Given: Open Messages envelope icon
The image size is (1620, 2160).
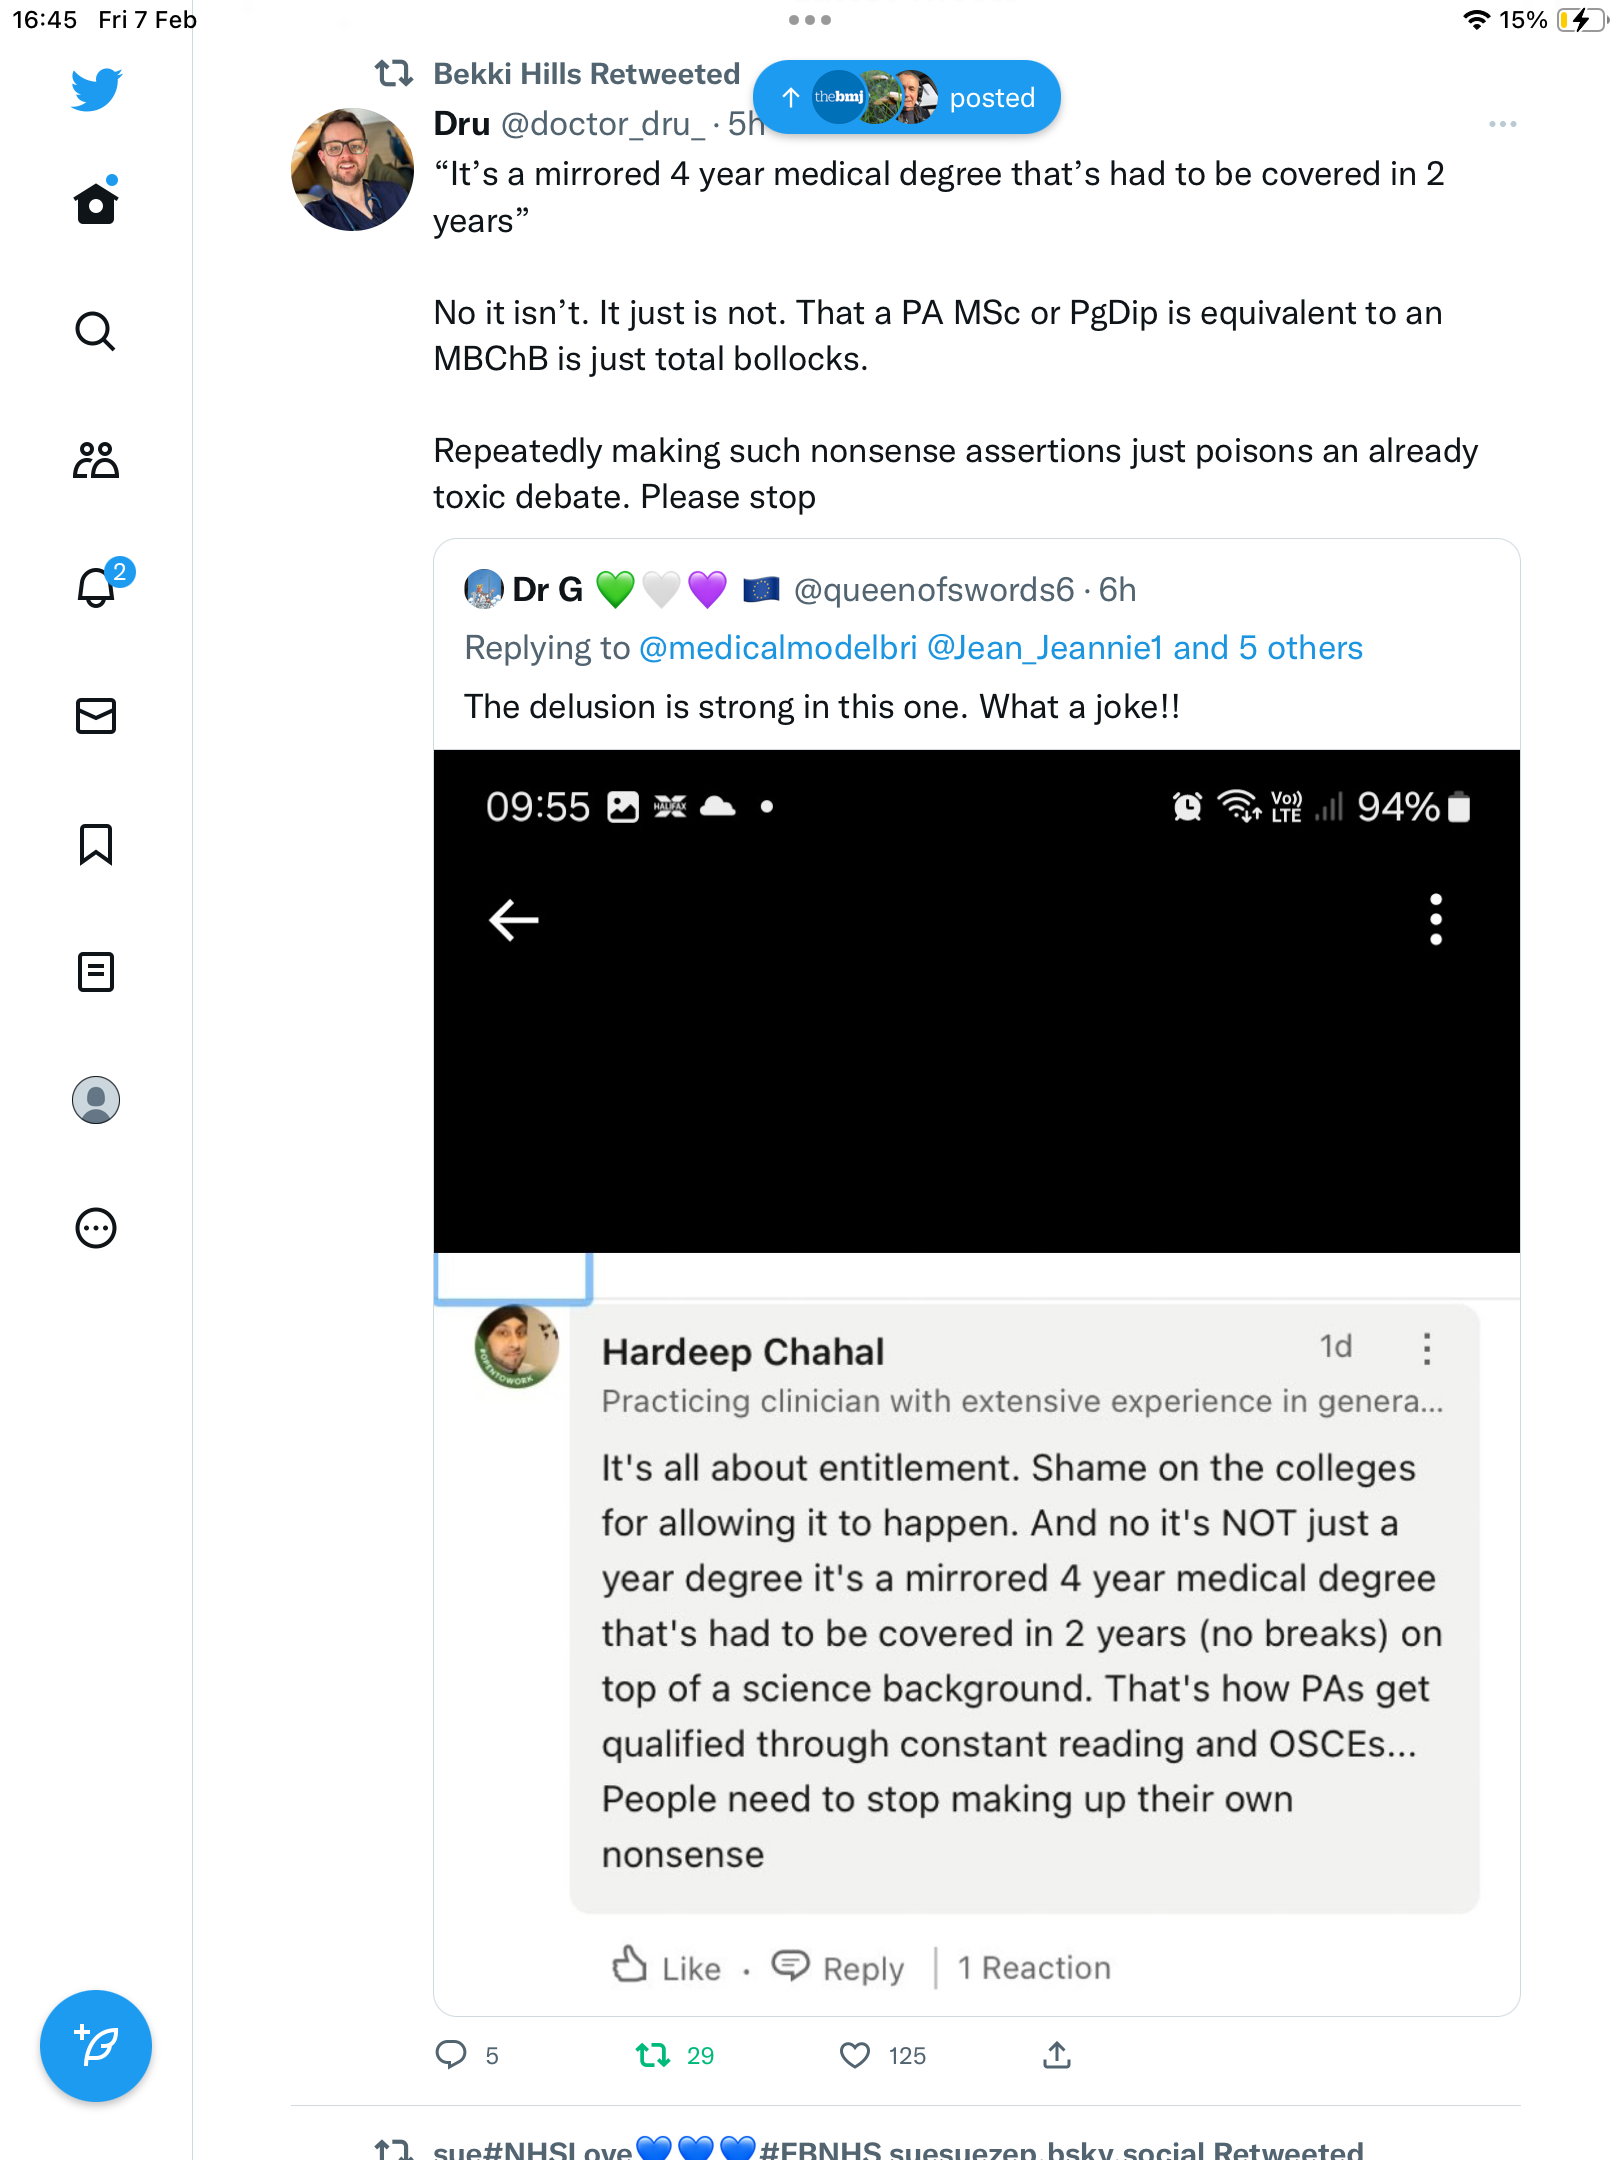Looking at the screenshot, I should [96, 716].
